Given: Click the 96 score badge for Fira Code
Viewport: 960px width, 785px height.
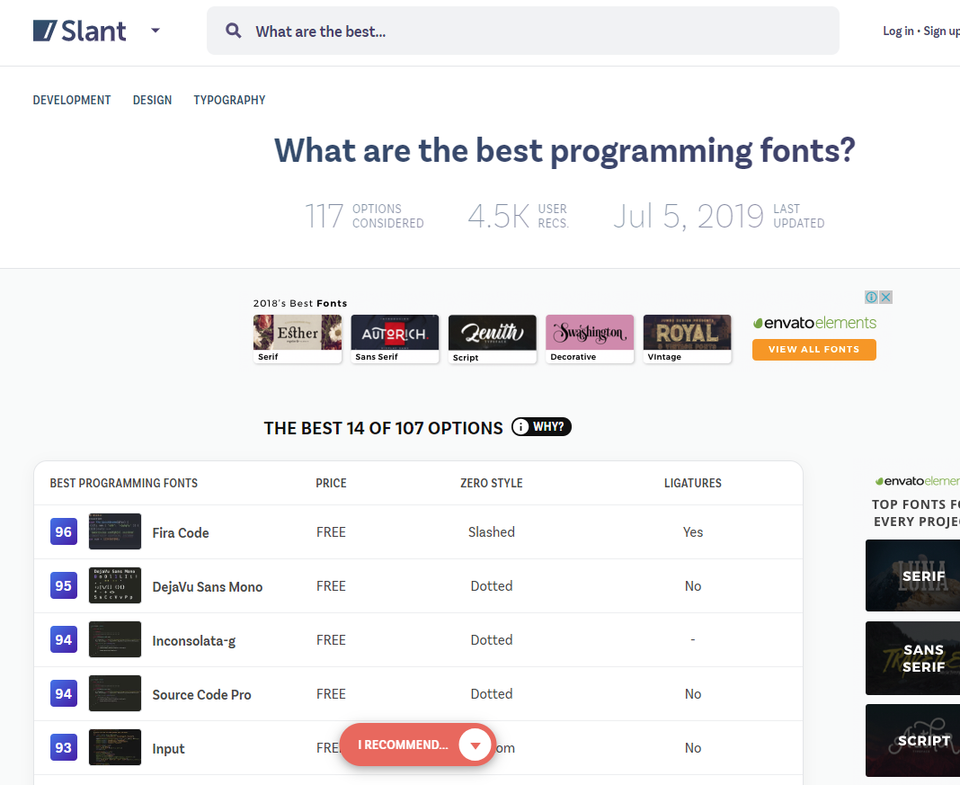Looking at the screenshot, I should 64,531.
